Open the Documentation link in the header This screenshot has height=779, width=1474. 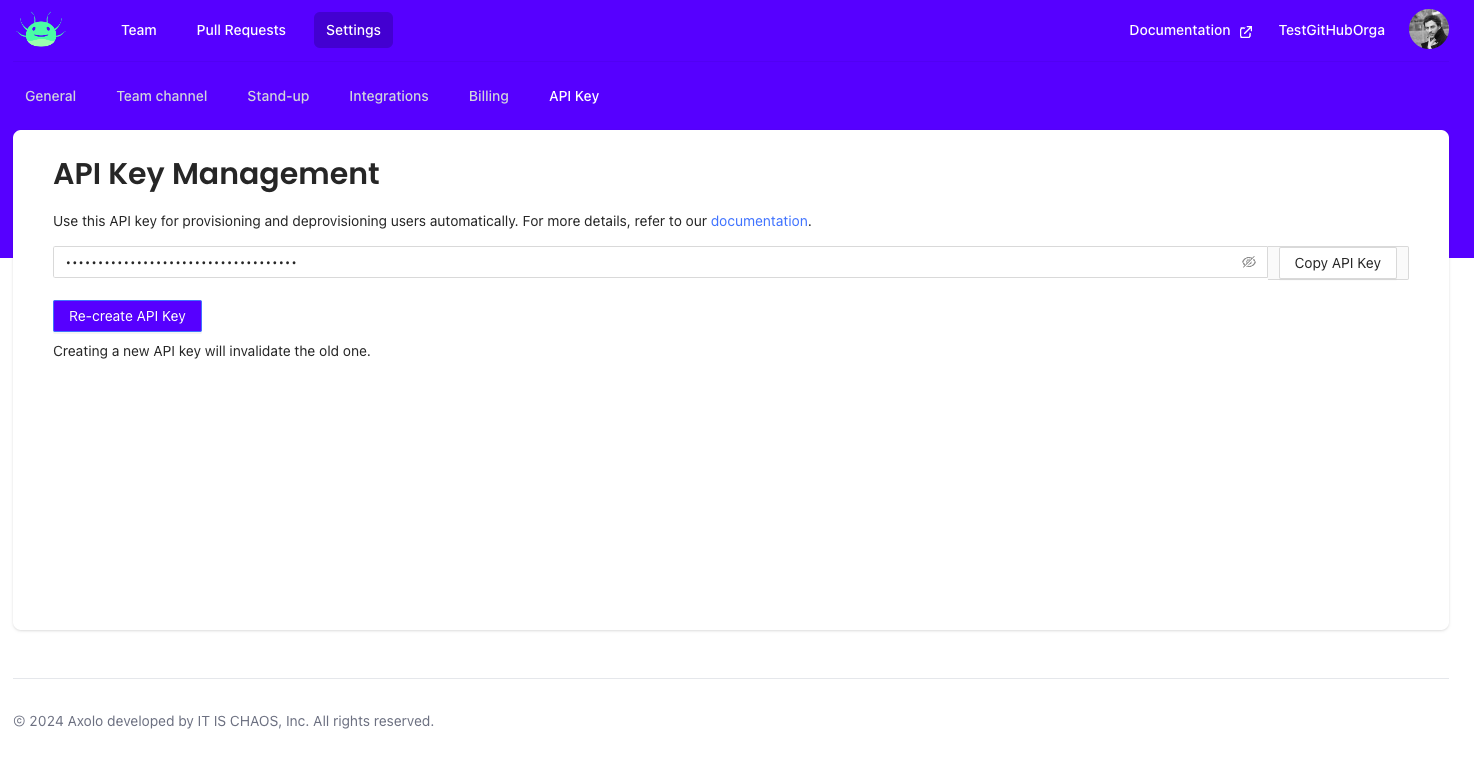click(x=1179, y=30)
